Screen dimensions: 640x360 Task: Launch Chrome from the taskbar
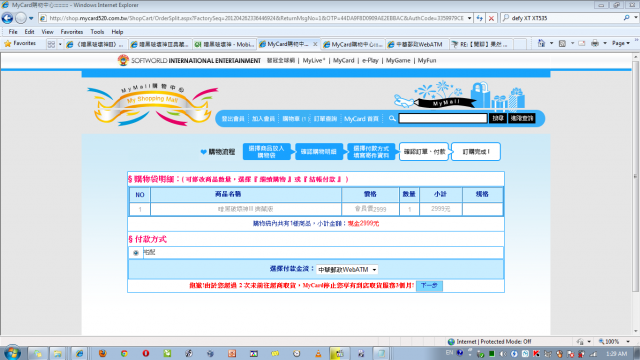pos(124,353)
